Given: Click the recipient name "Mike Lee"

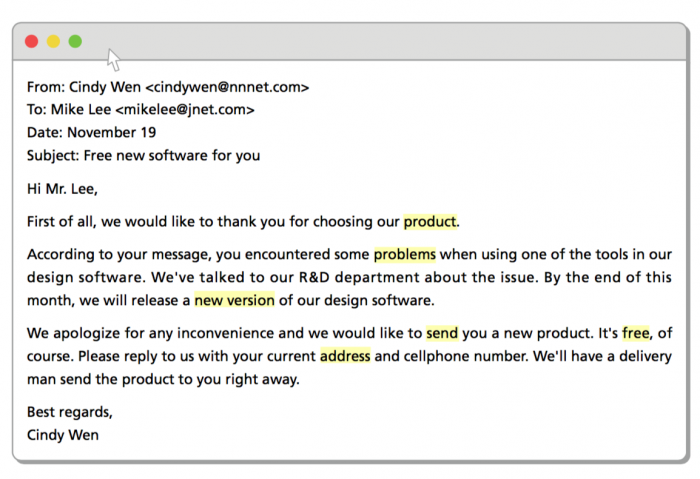Looking at the screenshot, I should [x=81, y=109].
